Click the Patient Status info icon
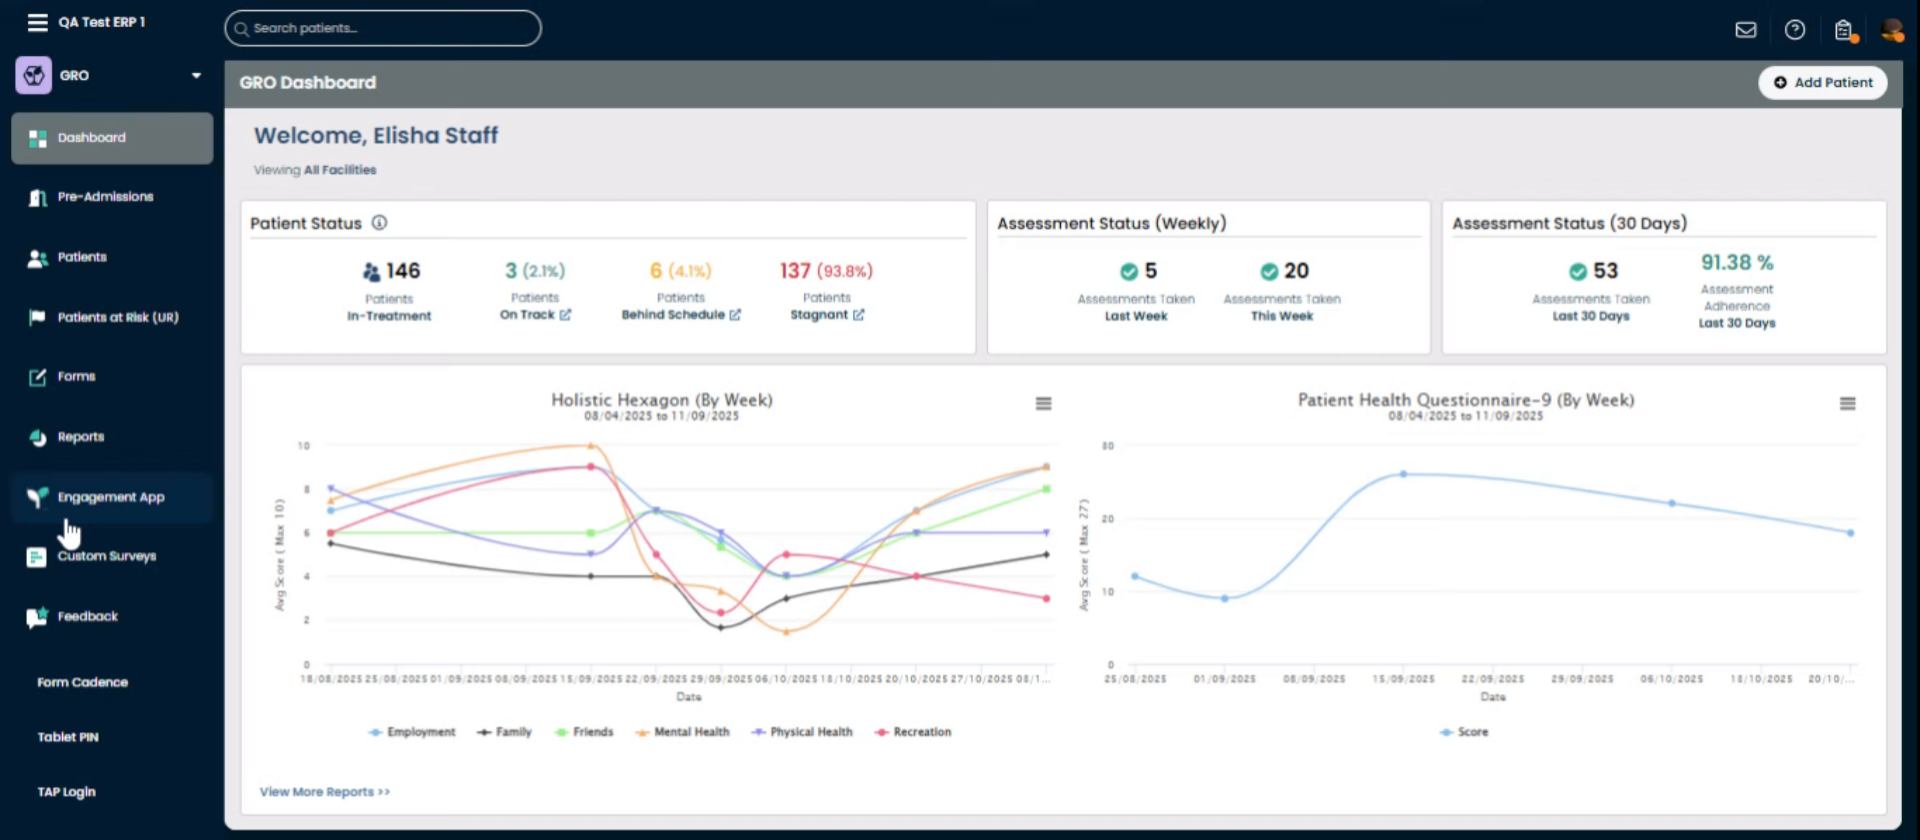Viewport: 1920px width, 840px height. coord(380,223)
